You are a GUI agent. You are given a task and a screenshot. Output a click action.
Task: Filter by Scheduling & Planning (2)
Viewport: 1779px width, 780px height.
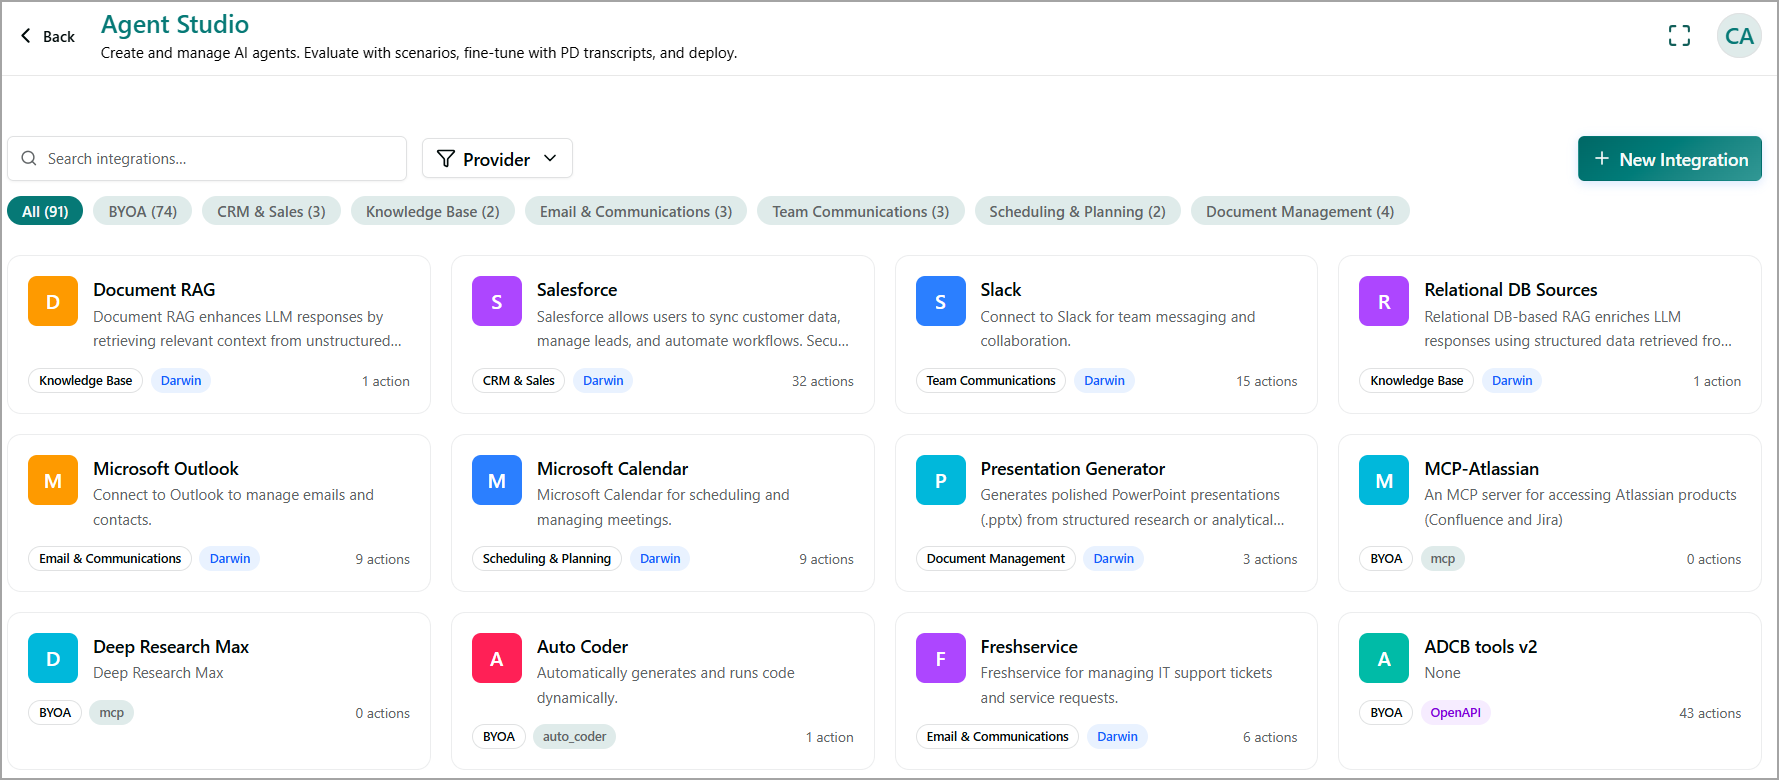[x=1078, y=211]
